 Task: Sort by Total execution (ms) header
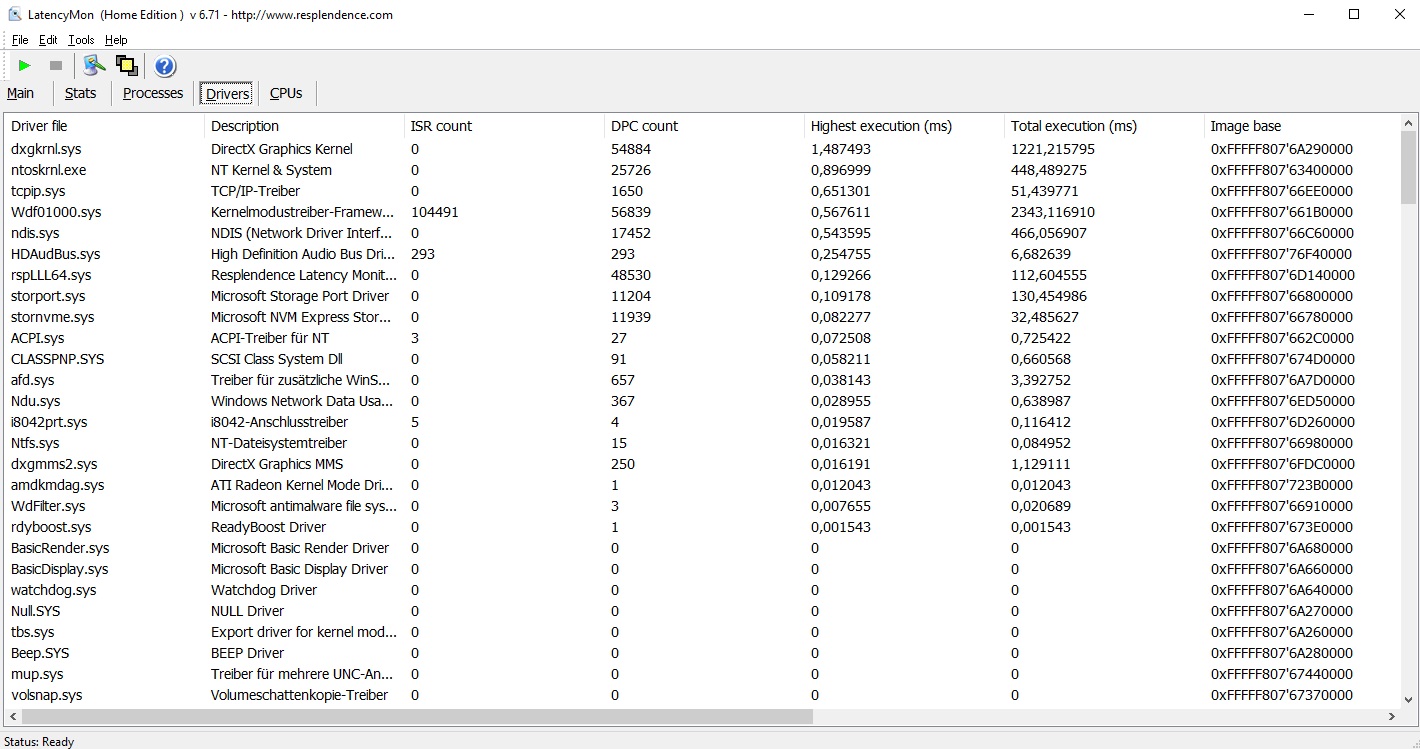pyautogui.click(x=1104, y=126)
